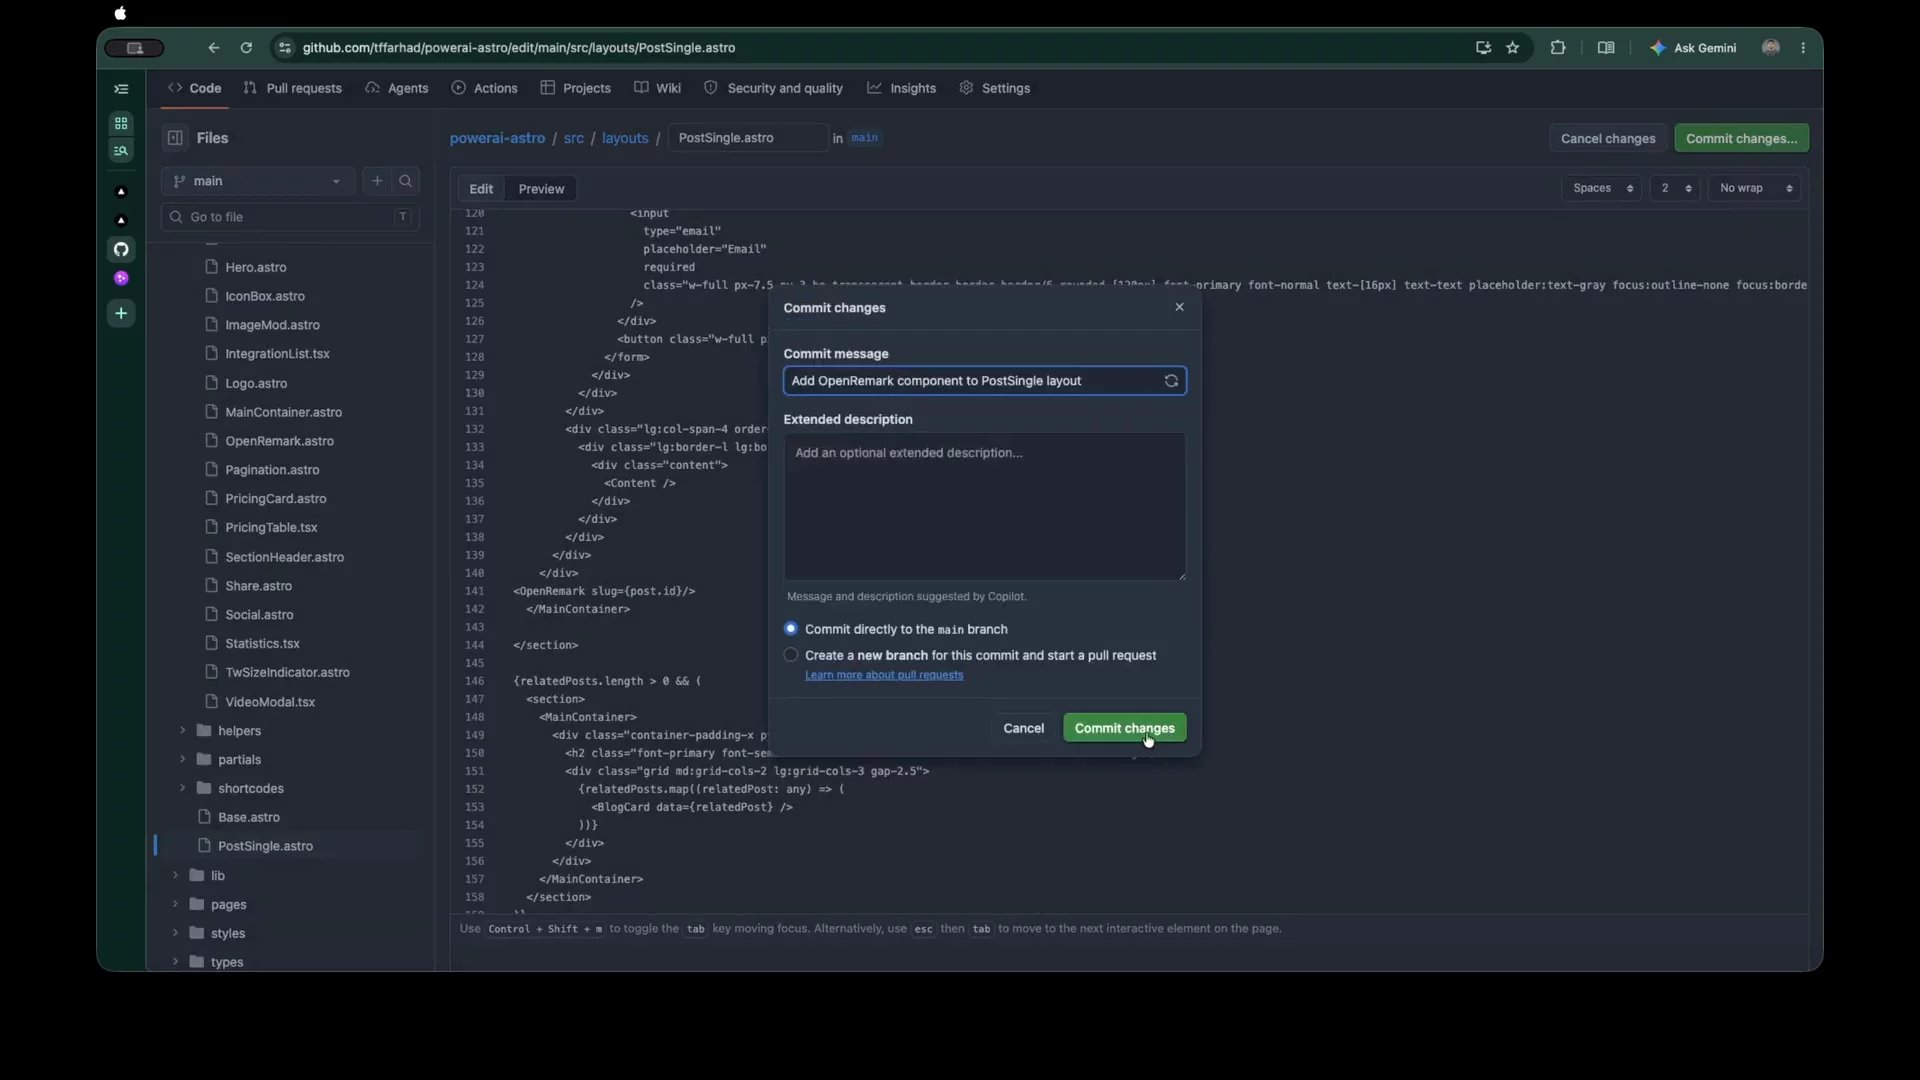Click Cancel in the commit dialog
This screenshot has height=1080, width=1920.
click(x=1023, y=728)
